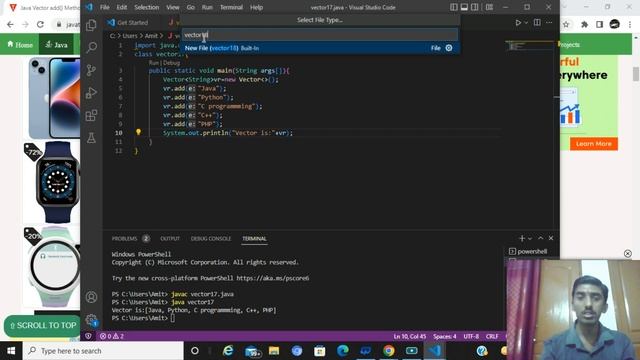The image size is (640, 360).
Task: Click the Debug CodeLens above main method
Action: [171, 63]
